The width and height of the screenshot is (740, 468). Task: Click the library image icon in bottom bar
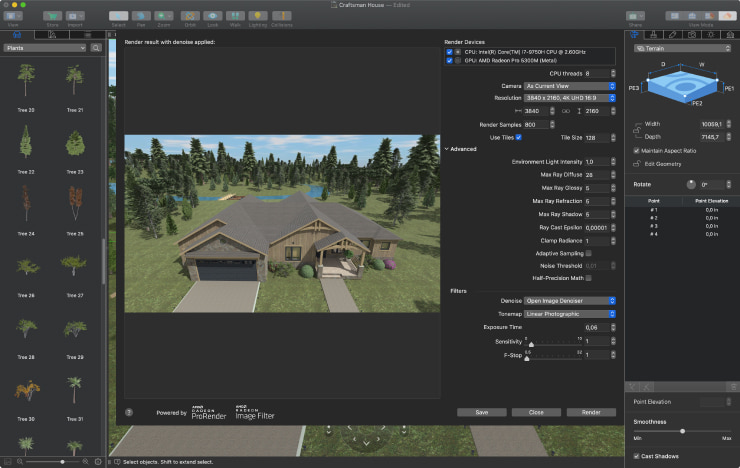click(x=8, y=462)
